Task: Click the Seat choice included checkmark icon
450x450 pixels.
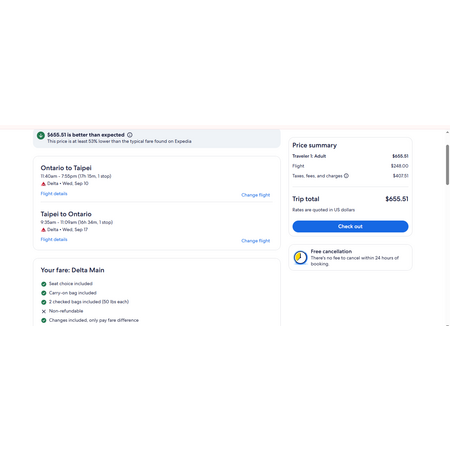Action: [44, 284]
